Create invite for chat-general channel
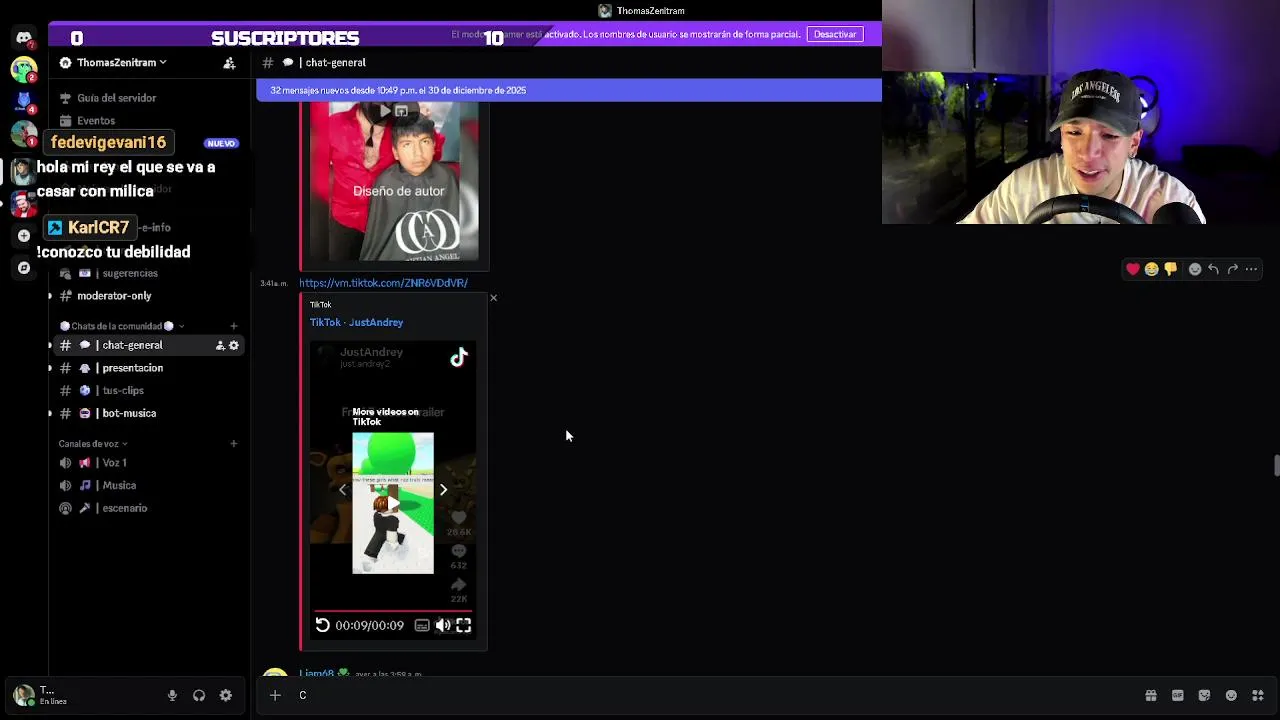The width and height of the screenshot is (1280, 720). pyautogui.click(x=220, y=345)
